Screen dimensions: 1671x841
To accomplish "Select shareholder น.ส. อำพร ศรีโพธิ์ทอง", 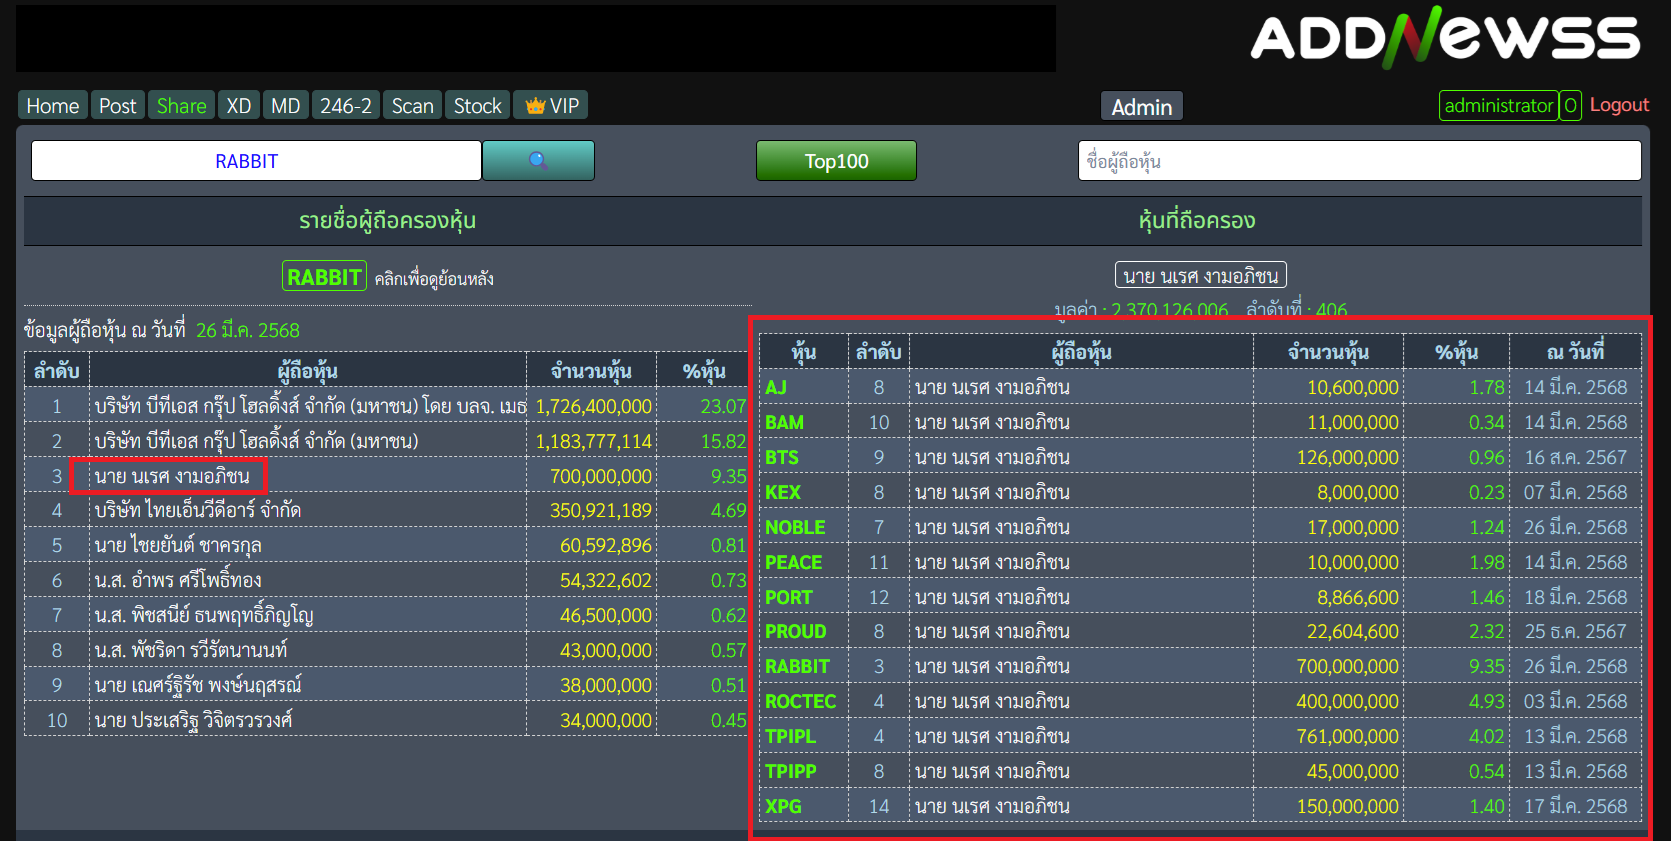I will pyautogui.click(x=178, y=580).
